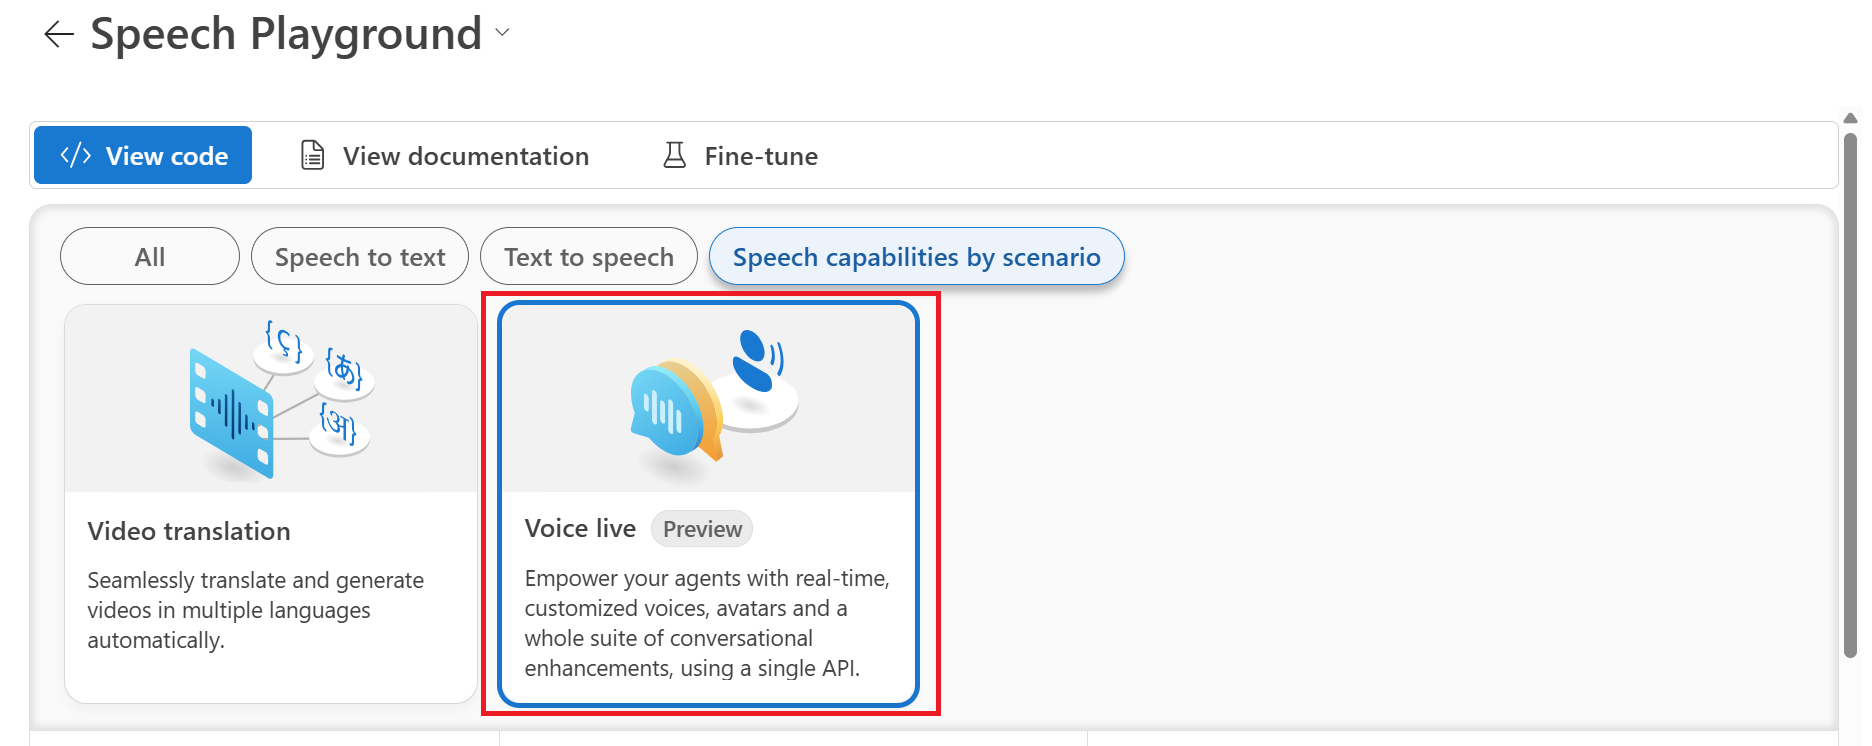Select Speech capabilities by scenario filter
The image size is (1872, 746).
click(917, 256)
